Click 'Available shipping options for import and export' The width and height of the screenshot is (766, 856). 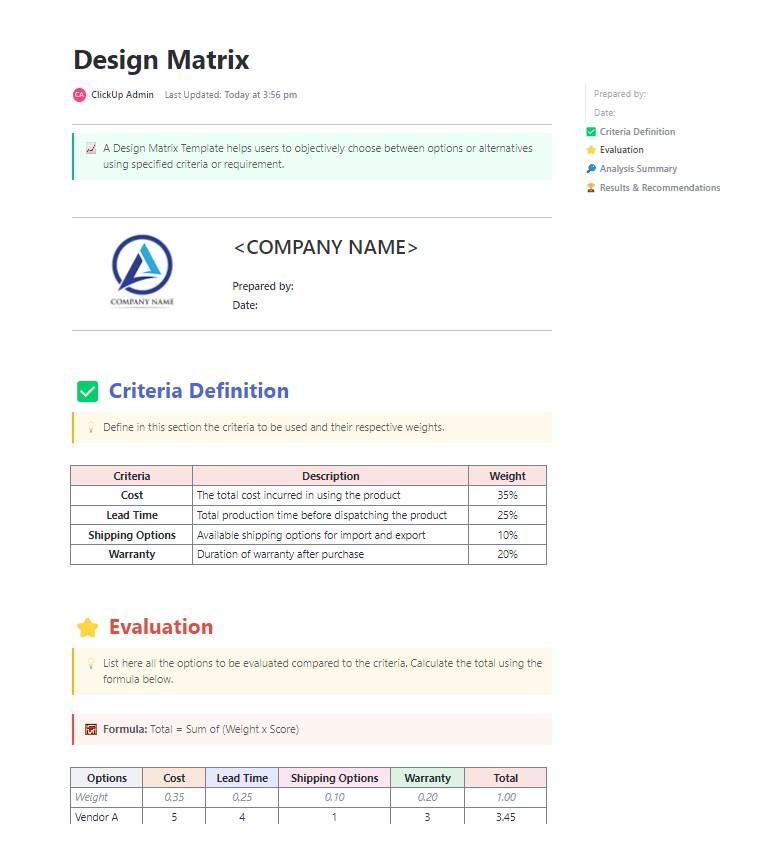tap(311, 535)
